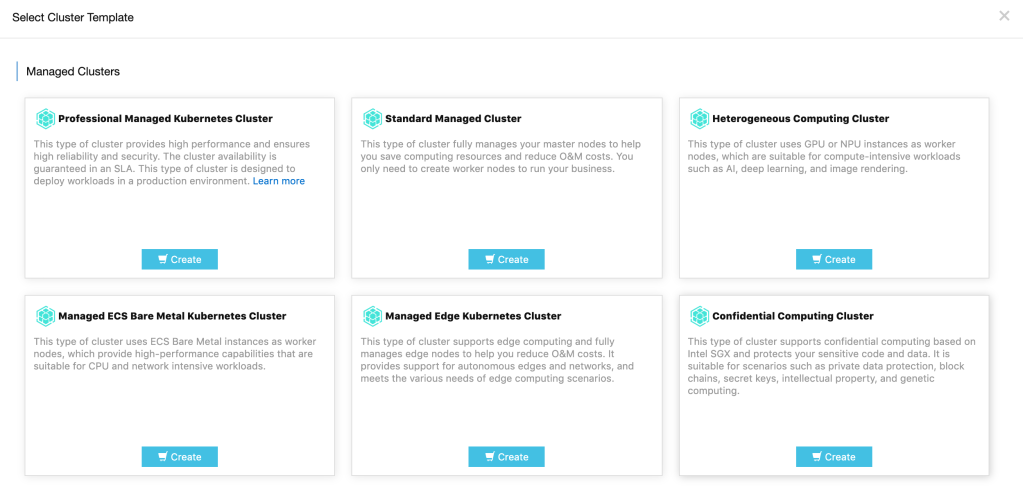This screenshot has width=1023, height=494.
Task: Select the Standard Managed Cluster title
Action: coord(453,119)
